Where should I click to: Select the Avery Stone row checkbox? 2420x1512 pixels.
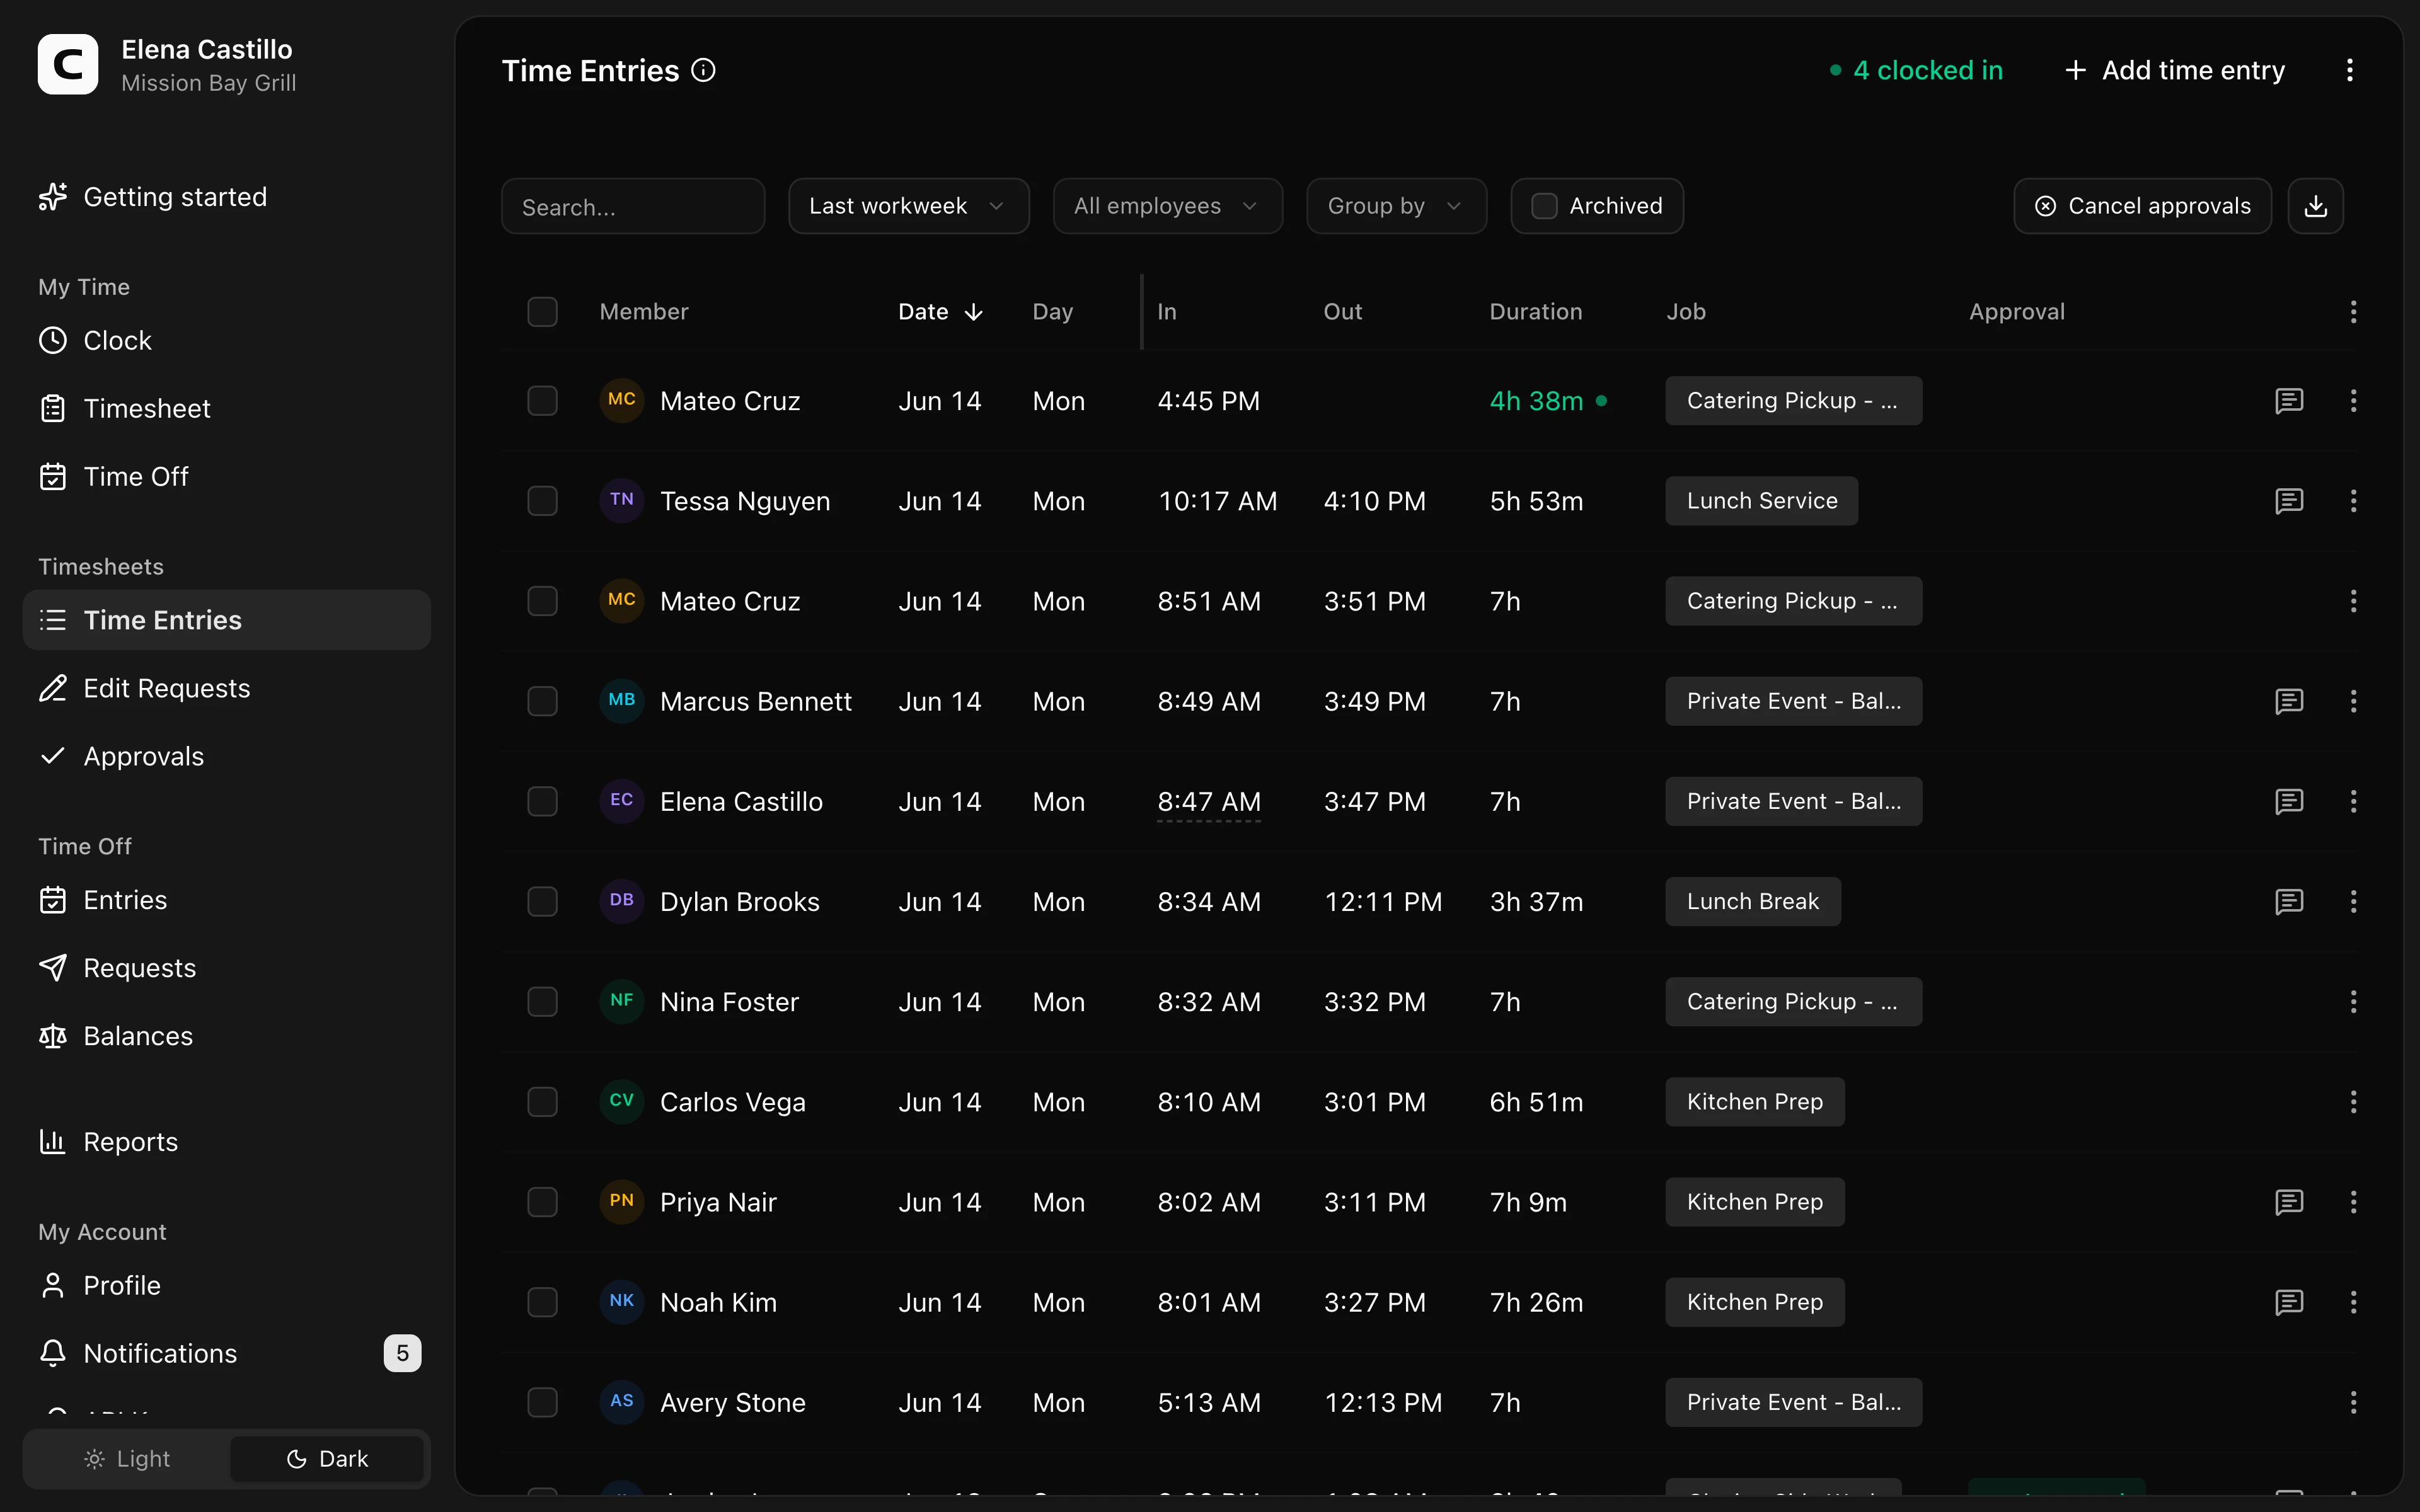point(542,1402)
